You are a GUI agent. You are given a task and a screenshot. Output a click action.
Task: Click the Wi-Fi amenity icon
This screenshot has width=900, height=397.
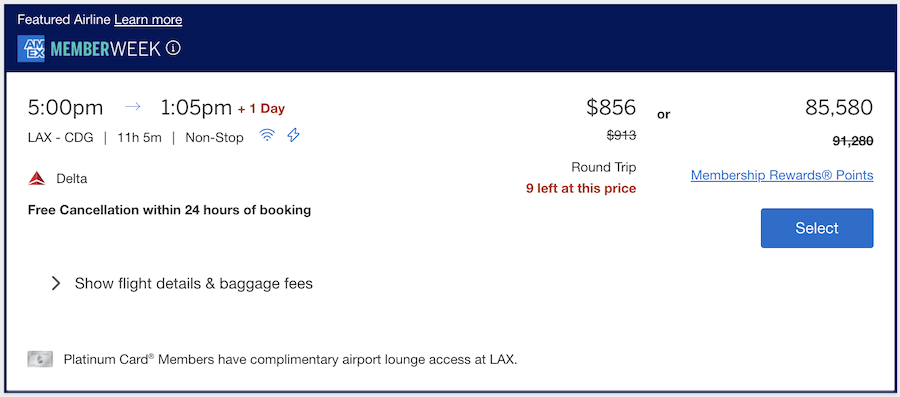[266, 136]
